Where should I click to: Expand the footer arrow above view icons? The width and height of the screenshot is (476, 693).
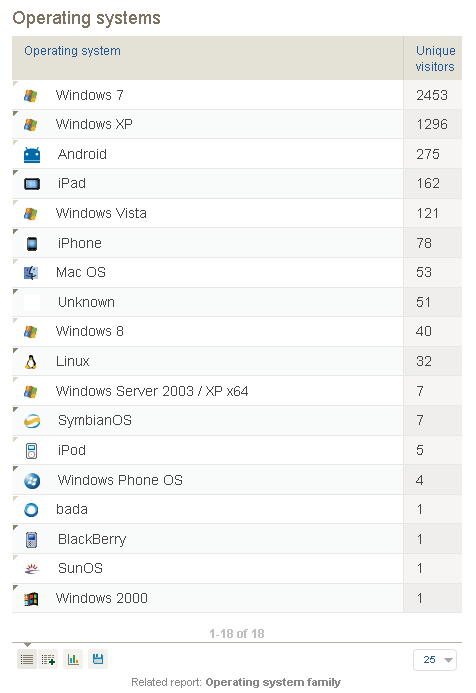point(27,644)
